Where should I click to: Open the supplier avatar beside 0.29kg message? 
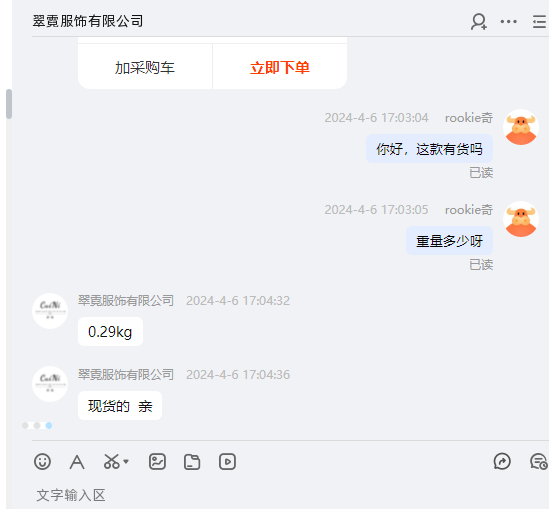click(50, 311)
